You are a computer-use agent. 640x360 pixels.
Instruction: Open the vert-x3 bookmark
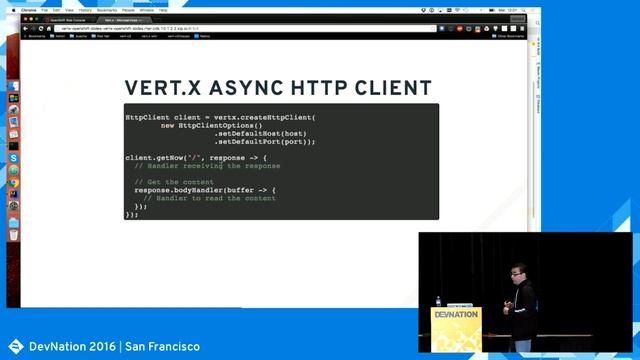(125, 36)
